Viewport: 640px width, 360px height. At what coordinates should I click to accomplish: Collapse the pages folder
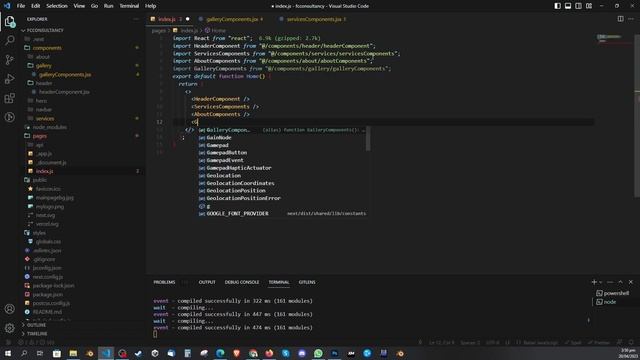pos(40,136)
